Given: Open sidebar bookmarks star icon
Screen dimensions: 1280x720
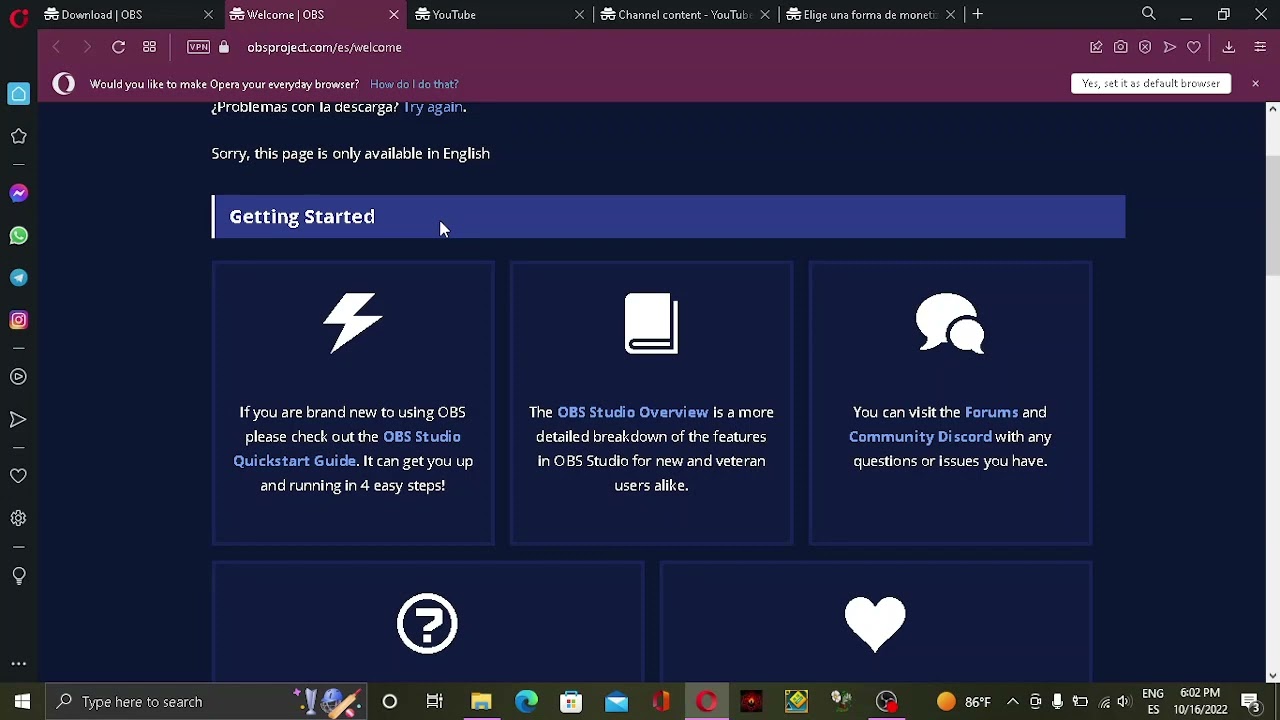Looking at the screenshot, I should (x=18, y=136).
